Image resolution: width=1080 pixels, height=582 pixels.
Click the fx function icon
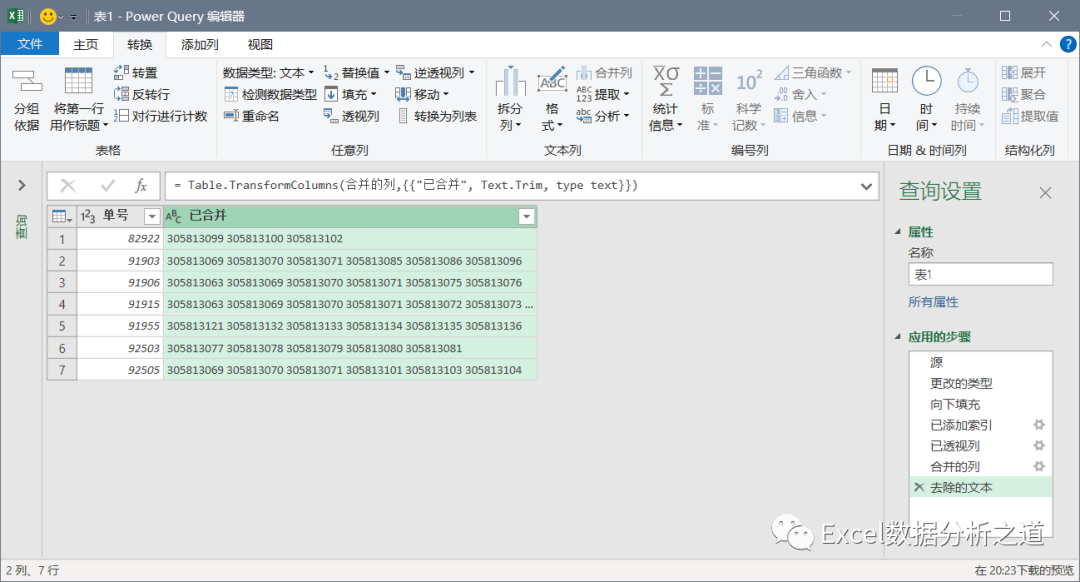pos(141,185)
